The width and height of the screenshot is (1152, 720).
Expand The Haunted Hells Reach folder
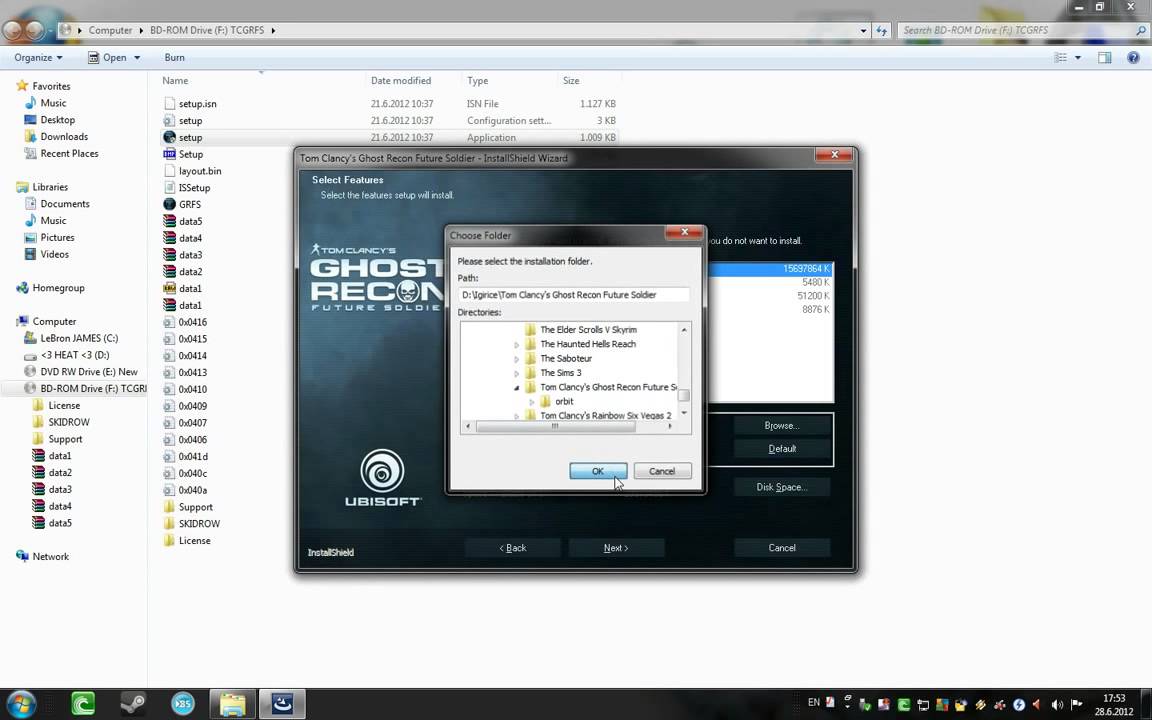tap(516, 345)
